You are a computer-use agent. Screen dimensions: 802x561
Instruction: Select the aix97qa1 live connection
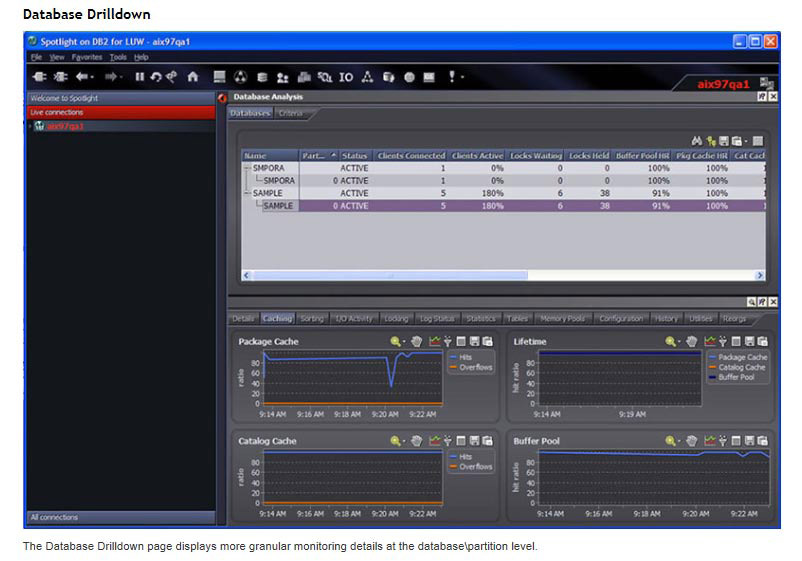pos(65,126)
